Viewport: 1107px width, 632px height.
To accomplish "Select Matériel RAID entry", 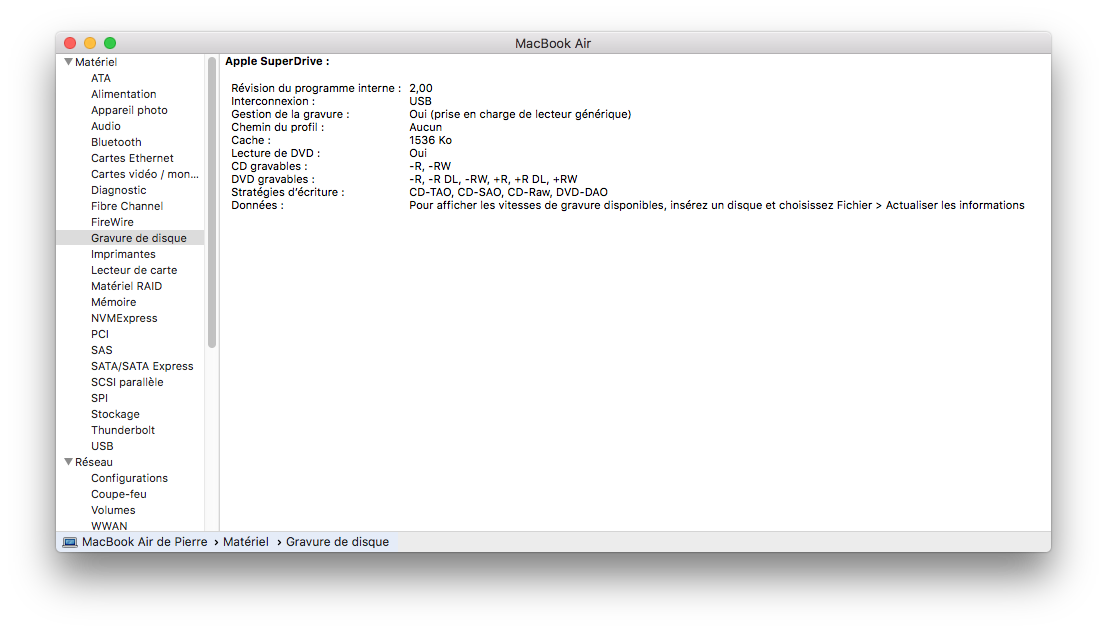I will [126, 286].
